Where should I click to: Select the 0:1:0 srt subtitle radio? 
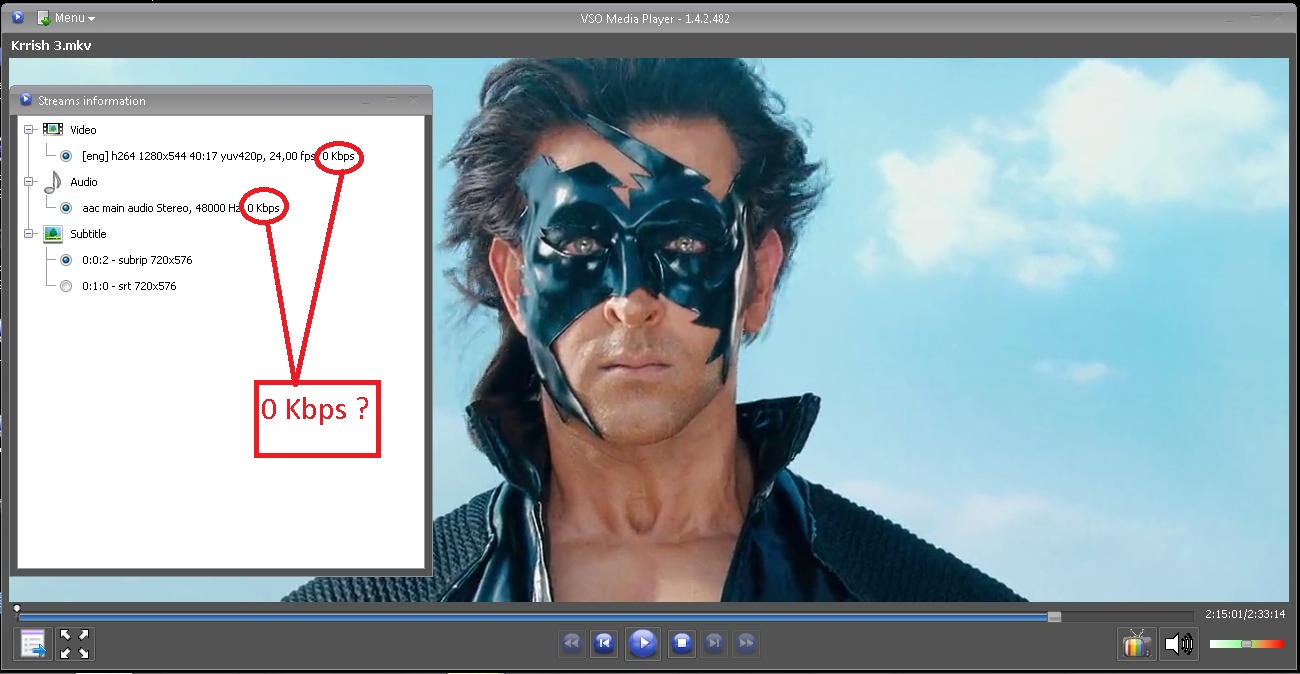pos(66,286)
